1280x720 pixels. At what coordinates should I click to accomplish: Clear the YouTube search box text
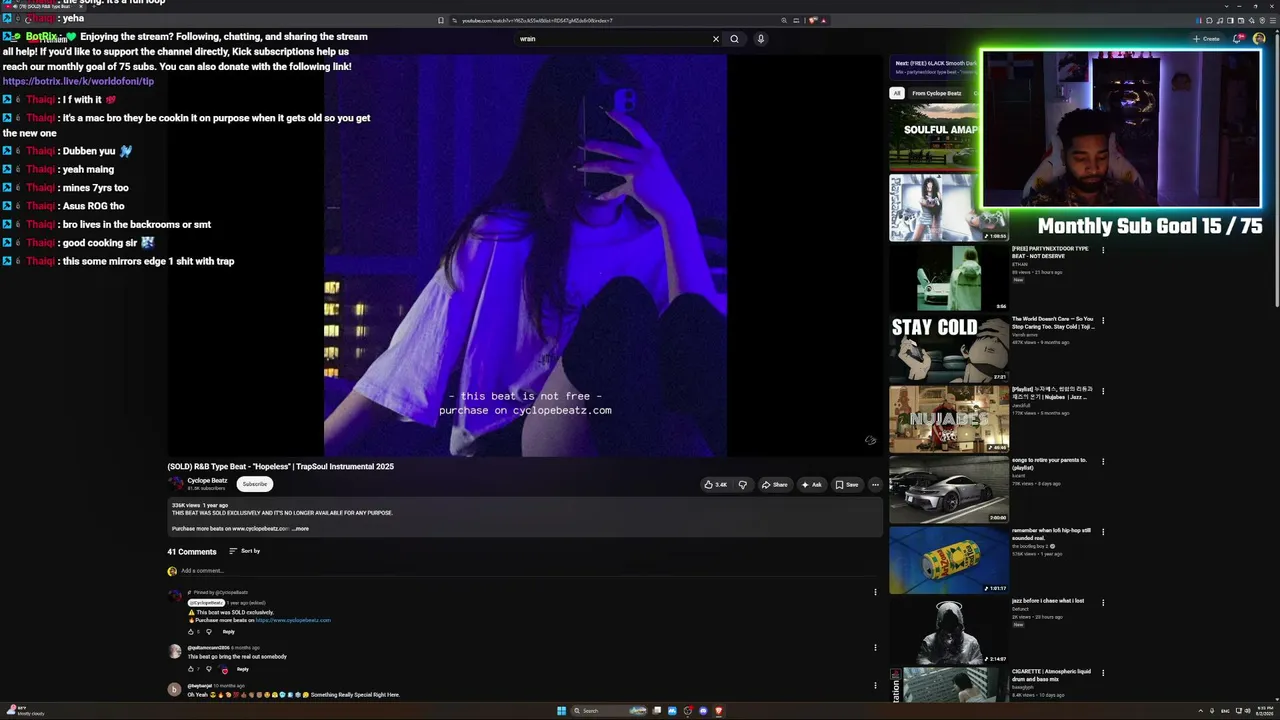click(715, 39)
